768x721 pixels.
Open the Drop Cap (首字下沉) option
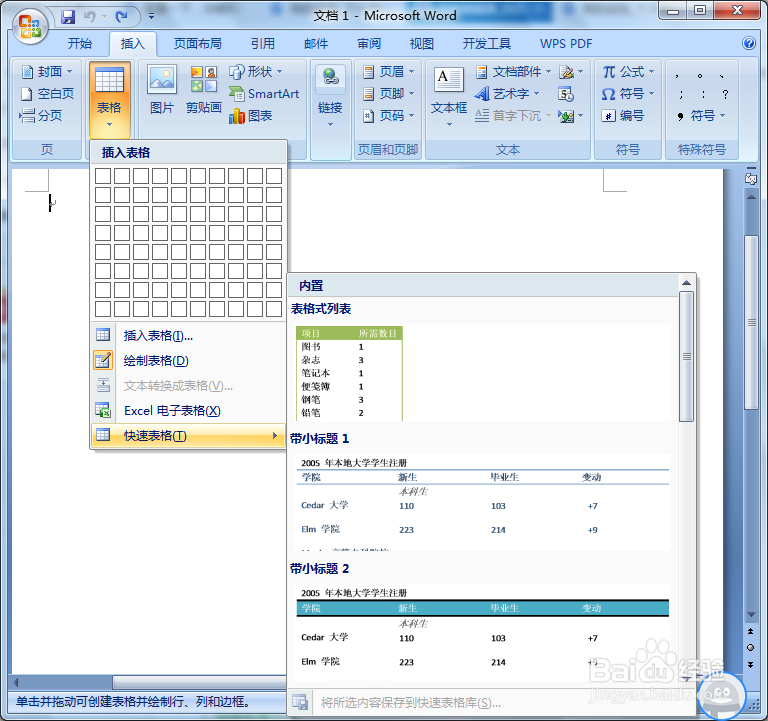(512, 116)
